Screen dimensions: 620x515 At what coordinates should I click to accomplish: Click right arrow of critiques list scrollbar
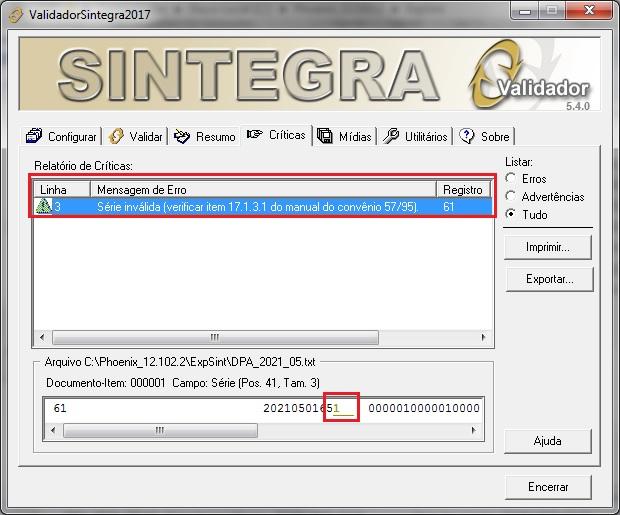point(483,337)
